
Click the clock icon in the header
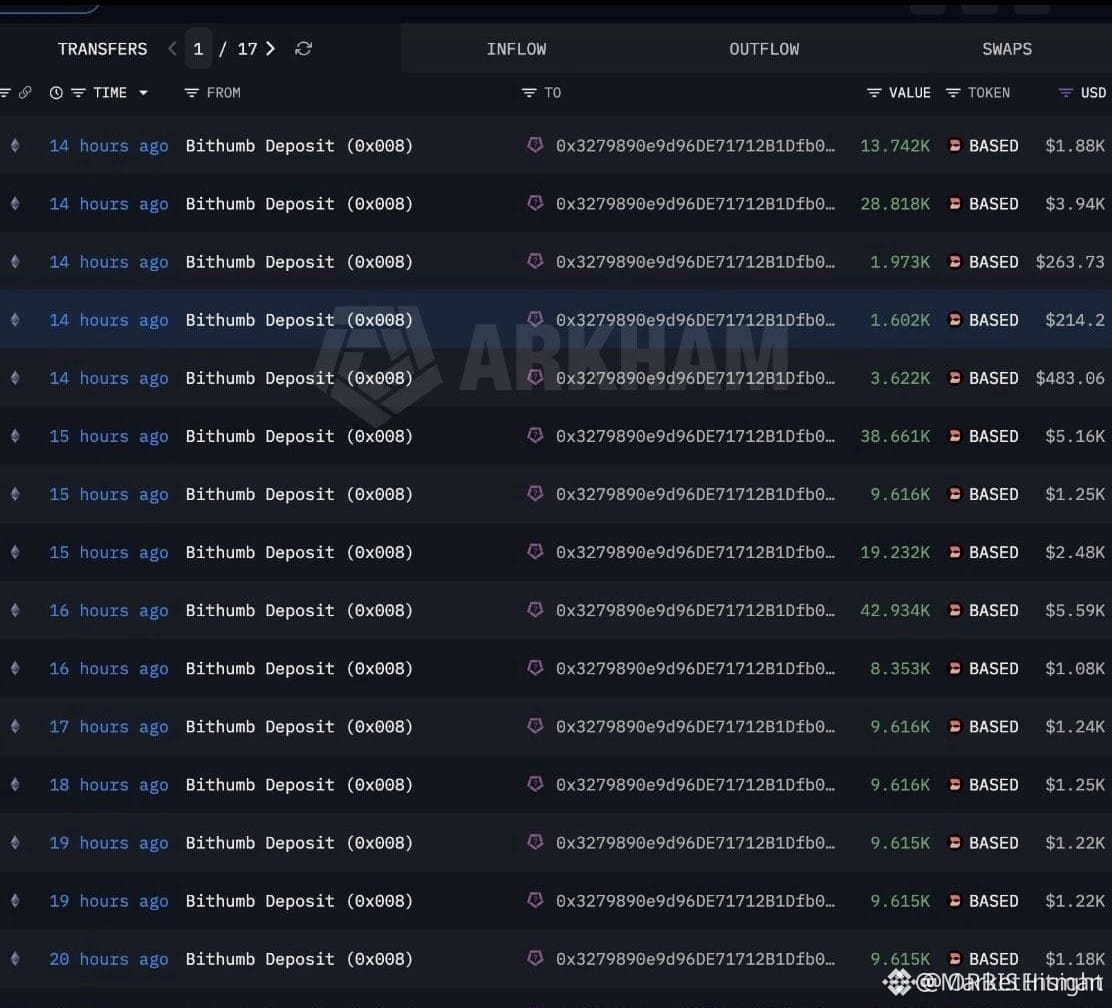(56, 93)
